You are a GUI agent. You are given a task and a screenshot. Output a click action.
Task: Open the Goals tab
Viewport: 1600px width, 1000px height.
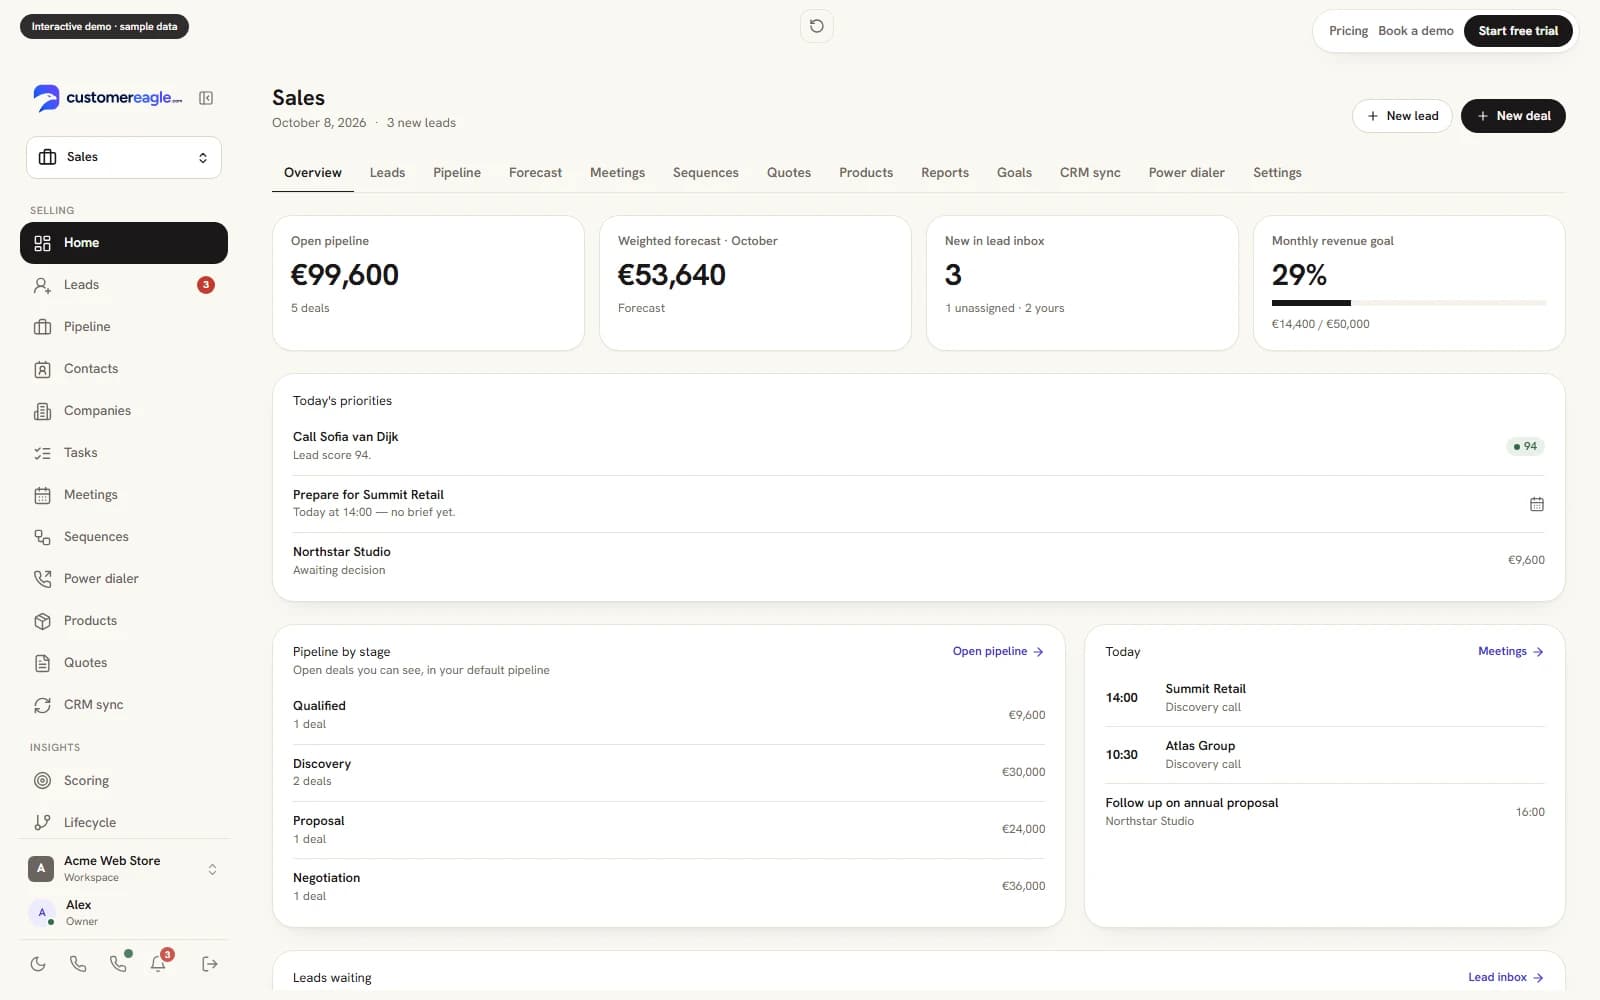tap(1014, 173)
